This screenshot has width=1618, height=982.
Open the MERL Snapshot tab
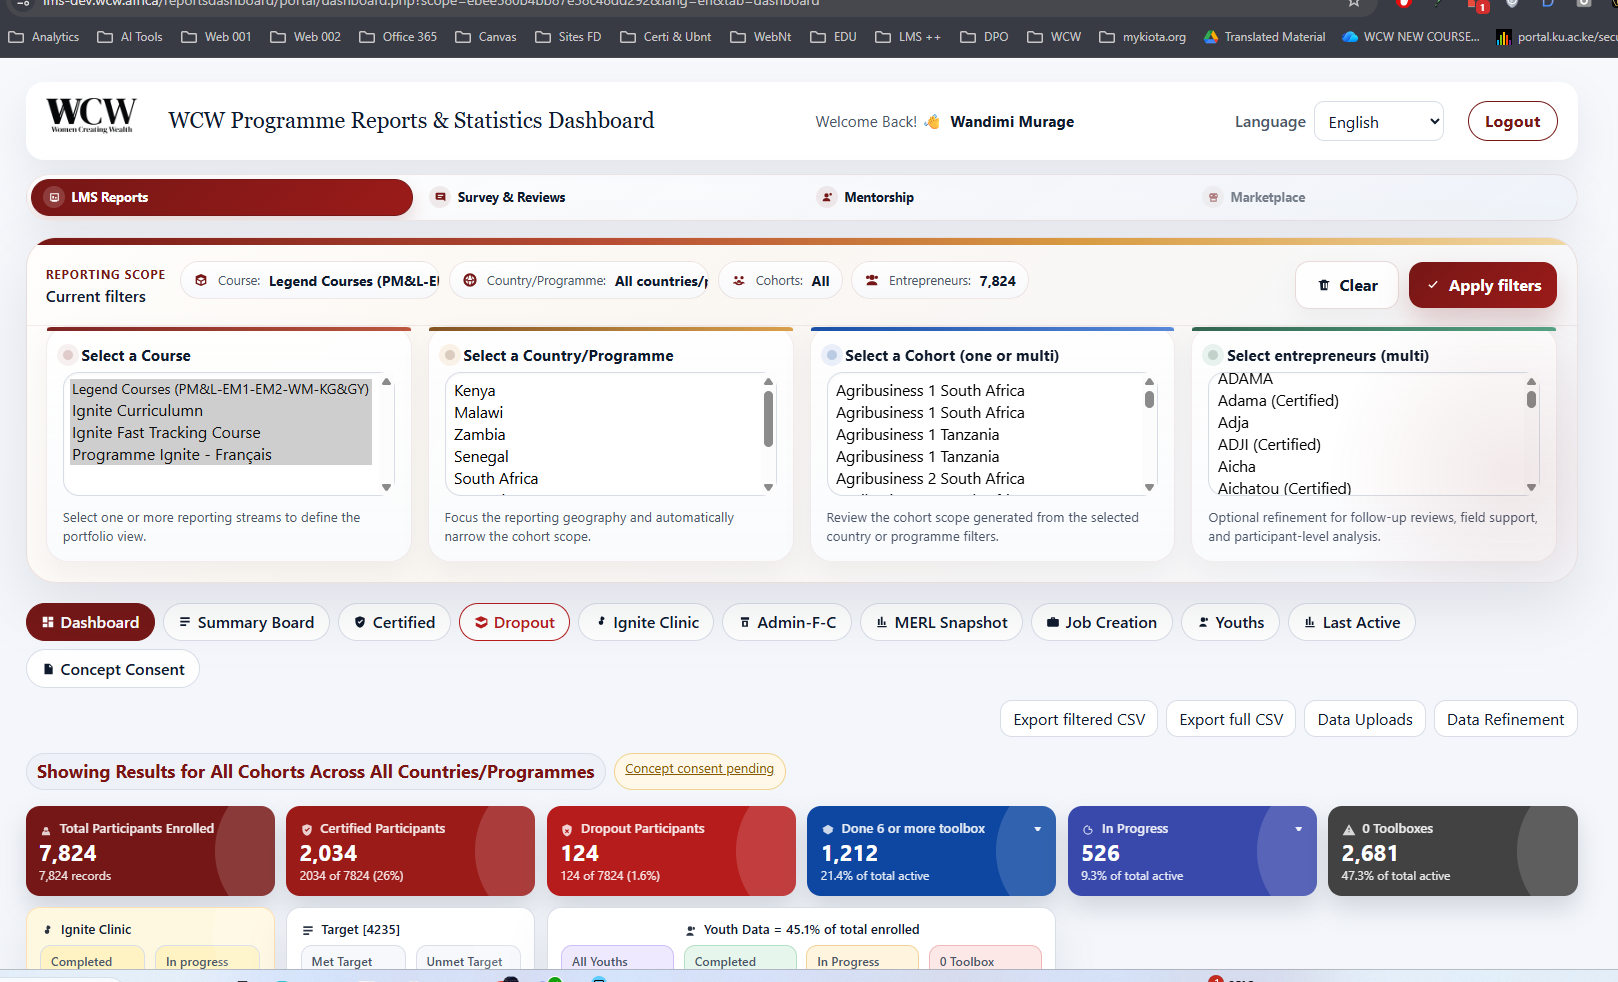click(941, 622)
